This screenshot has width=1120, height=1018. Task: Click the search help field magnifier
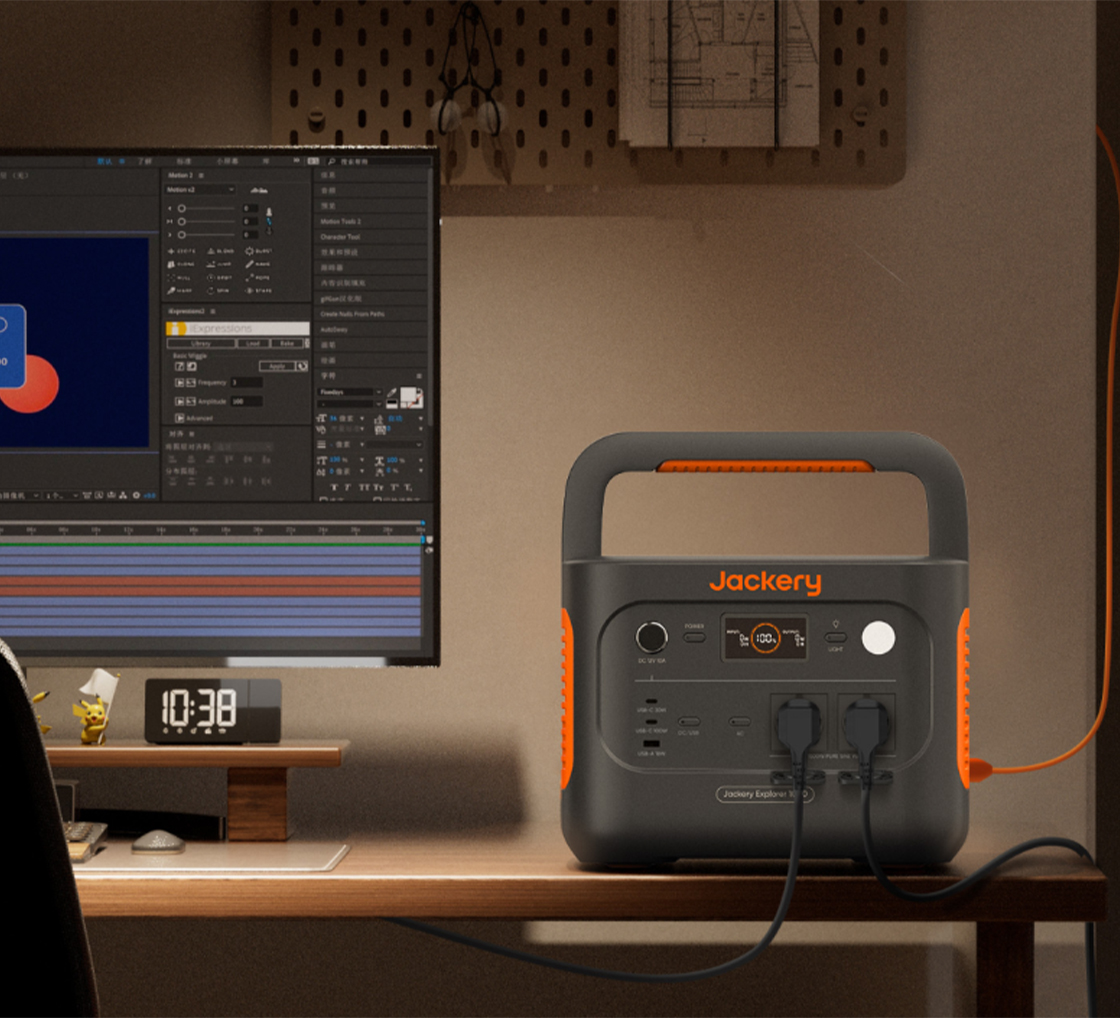(332, 161)
